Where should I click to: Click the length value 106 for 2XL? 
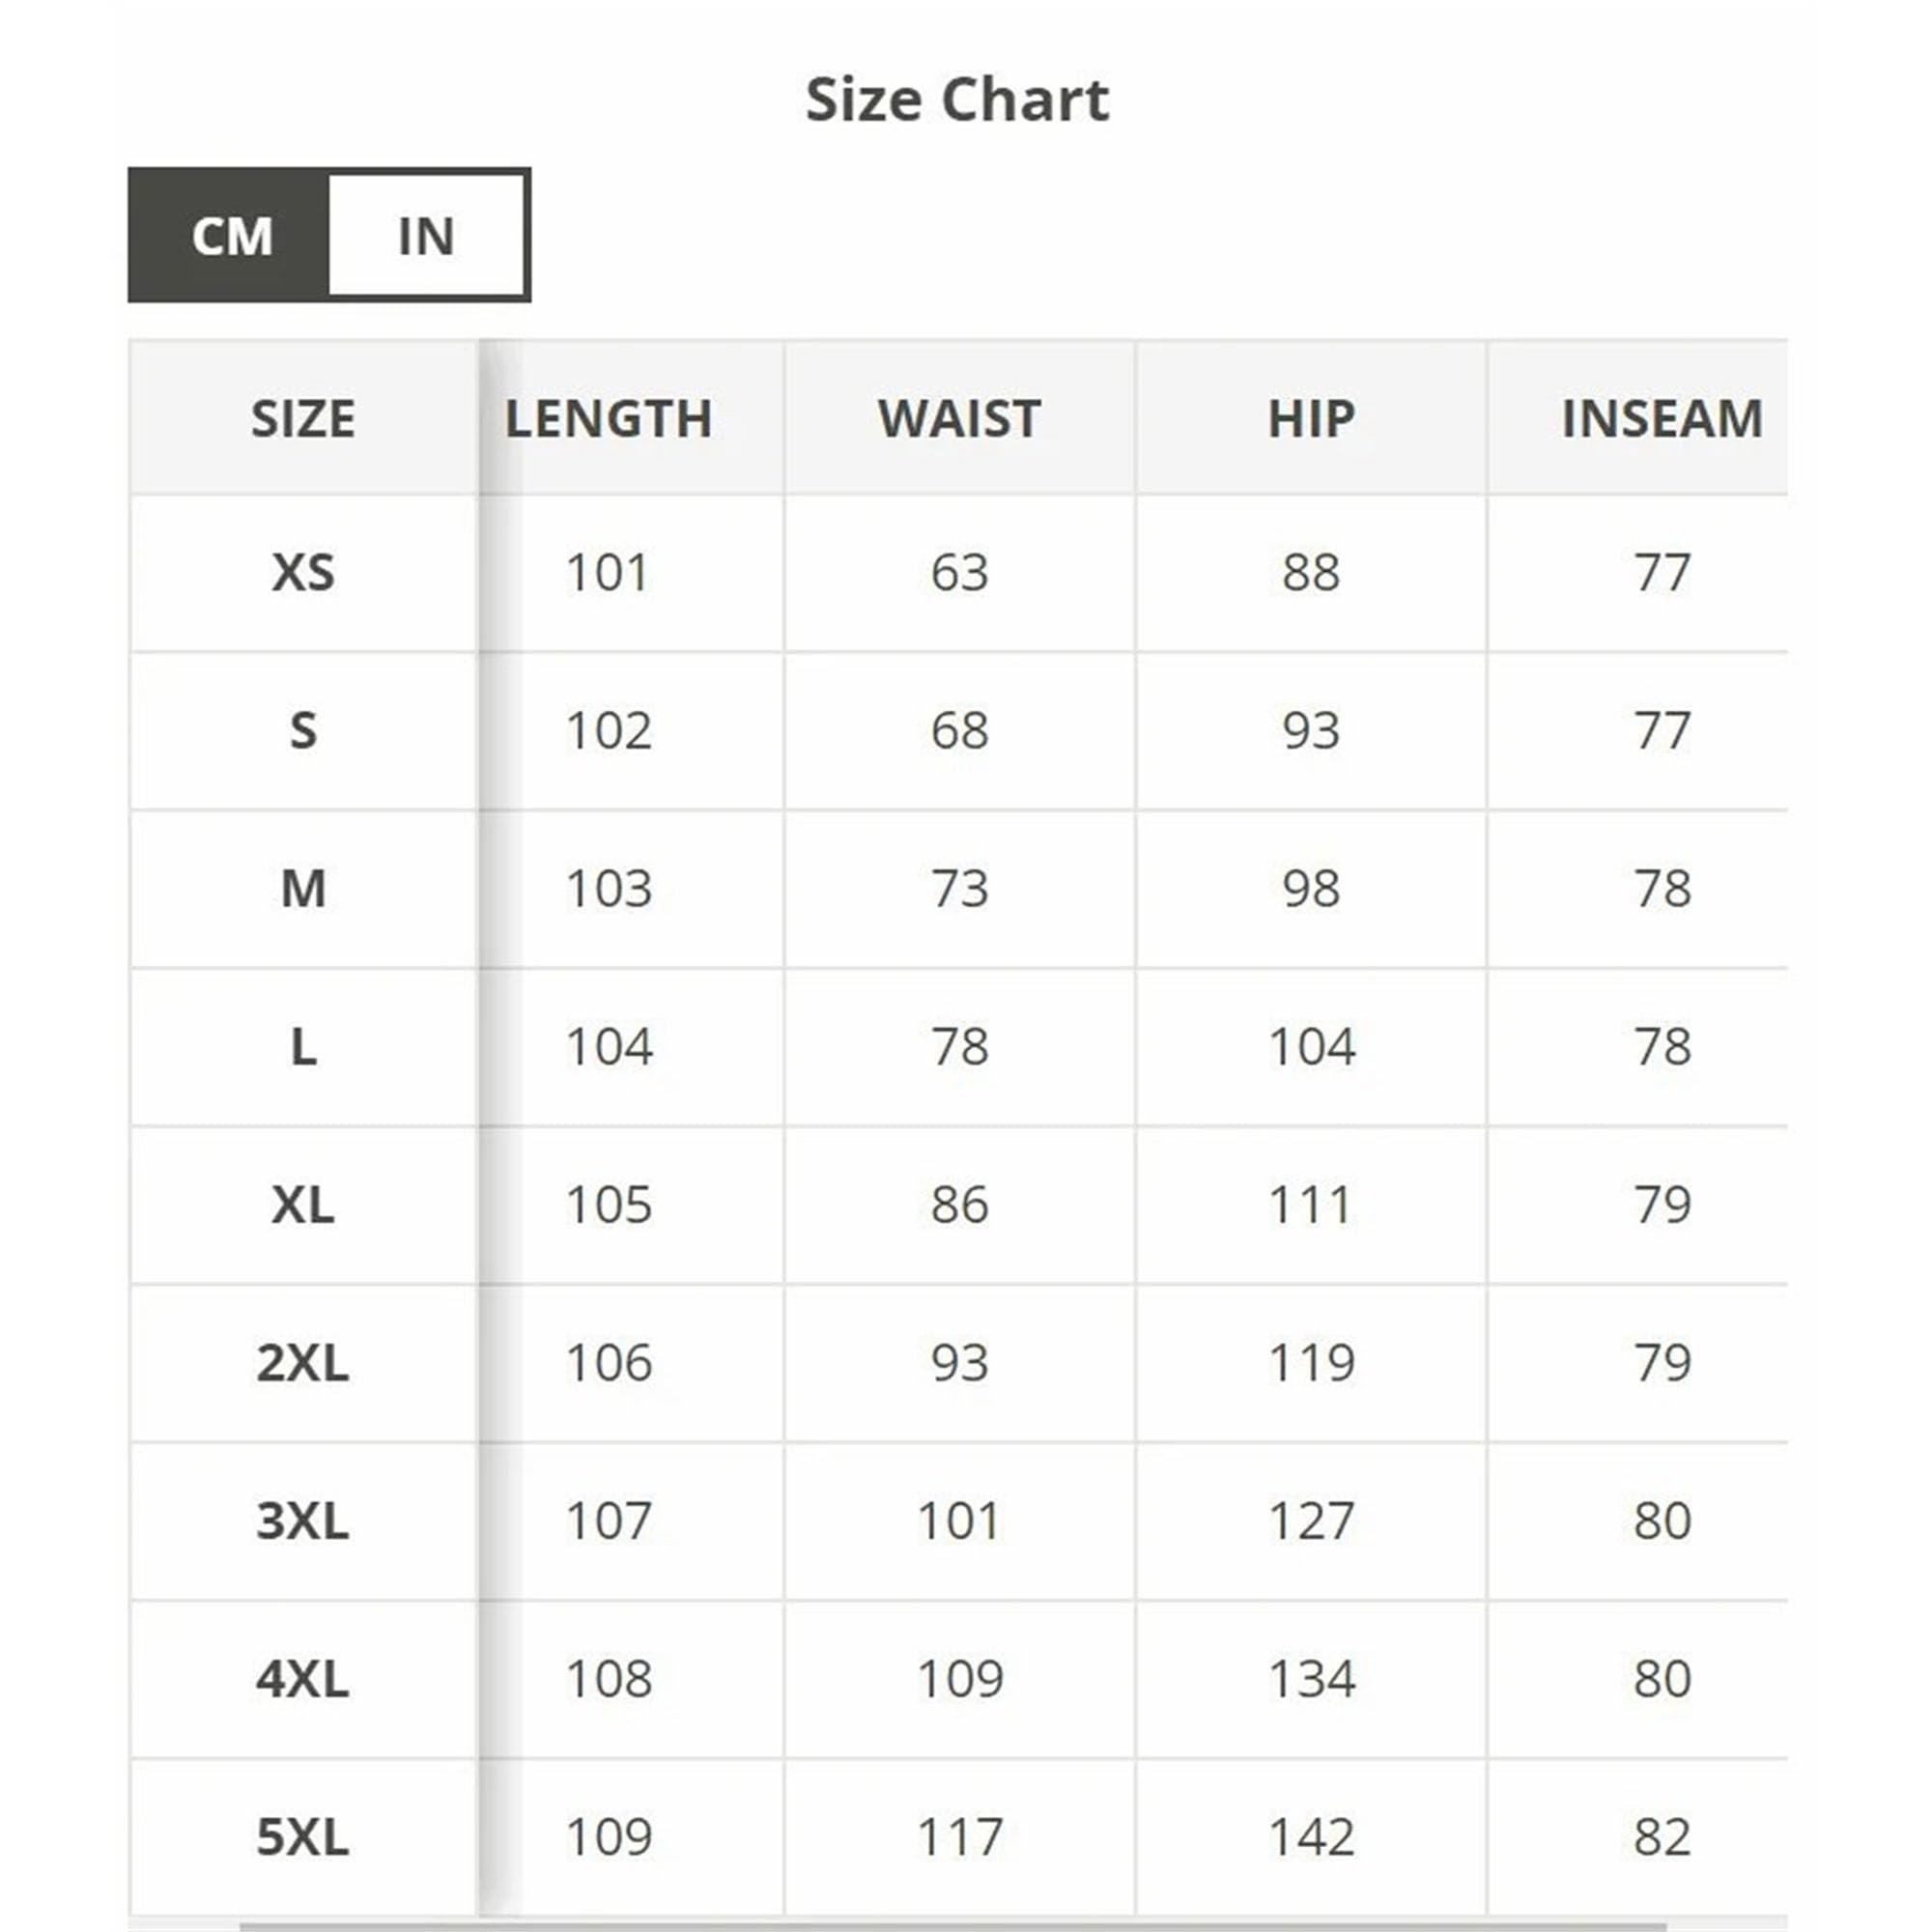[x=609, y=1363]
